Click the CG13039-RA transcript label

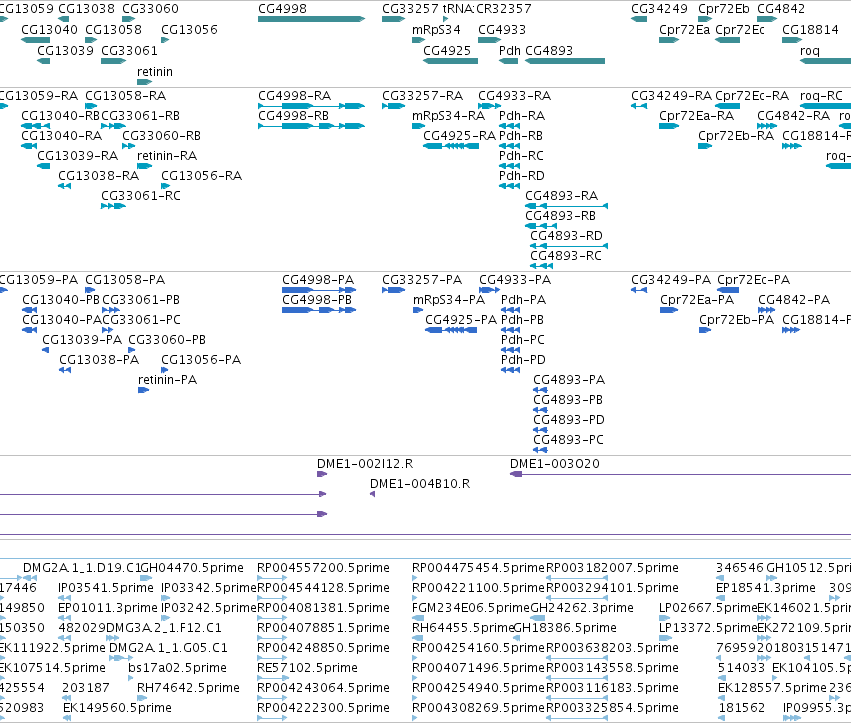pos(77,156)
